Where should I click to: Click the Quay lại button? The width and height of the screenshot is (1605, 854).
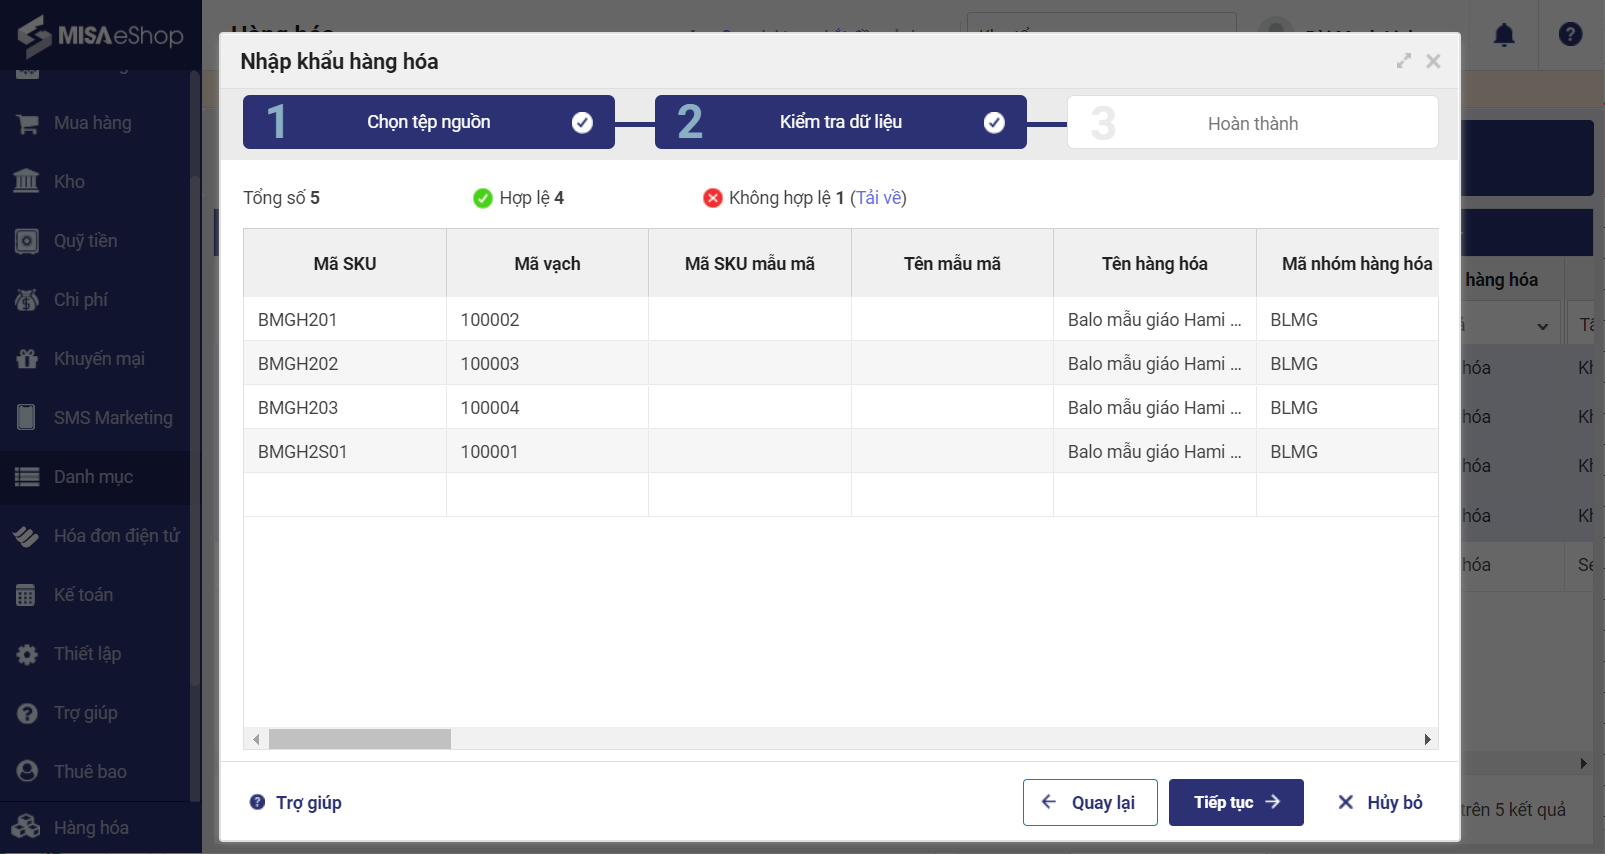click(1089, 802)
